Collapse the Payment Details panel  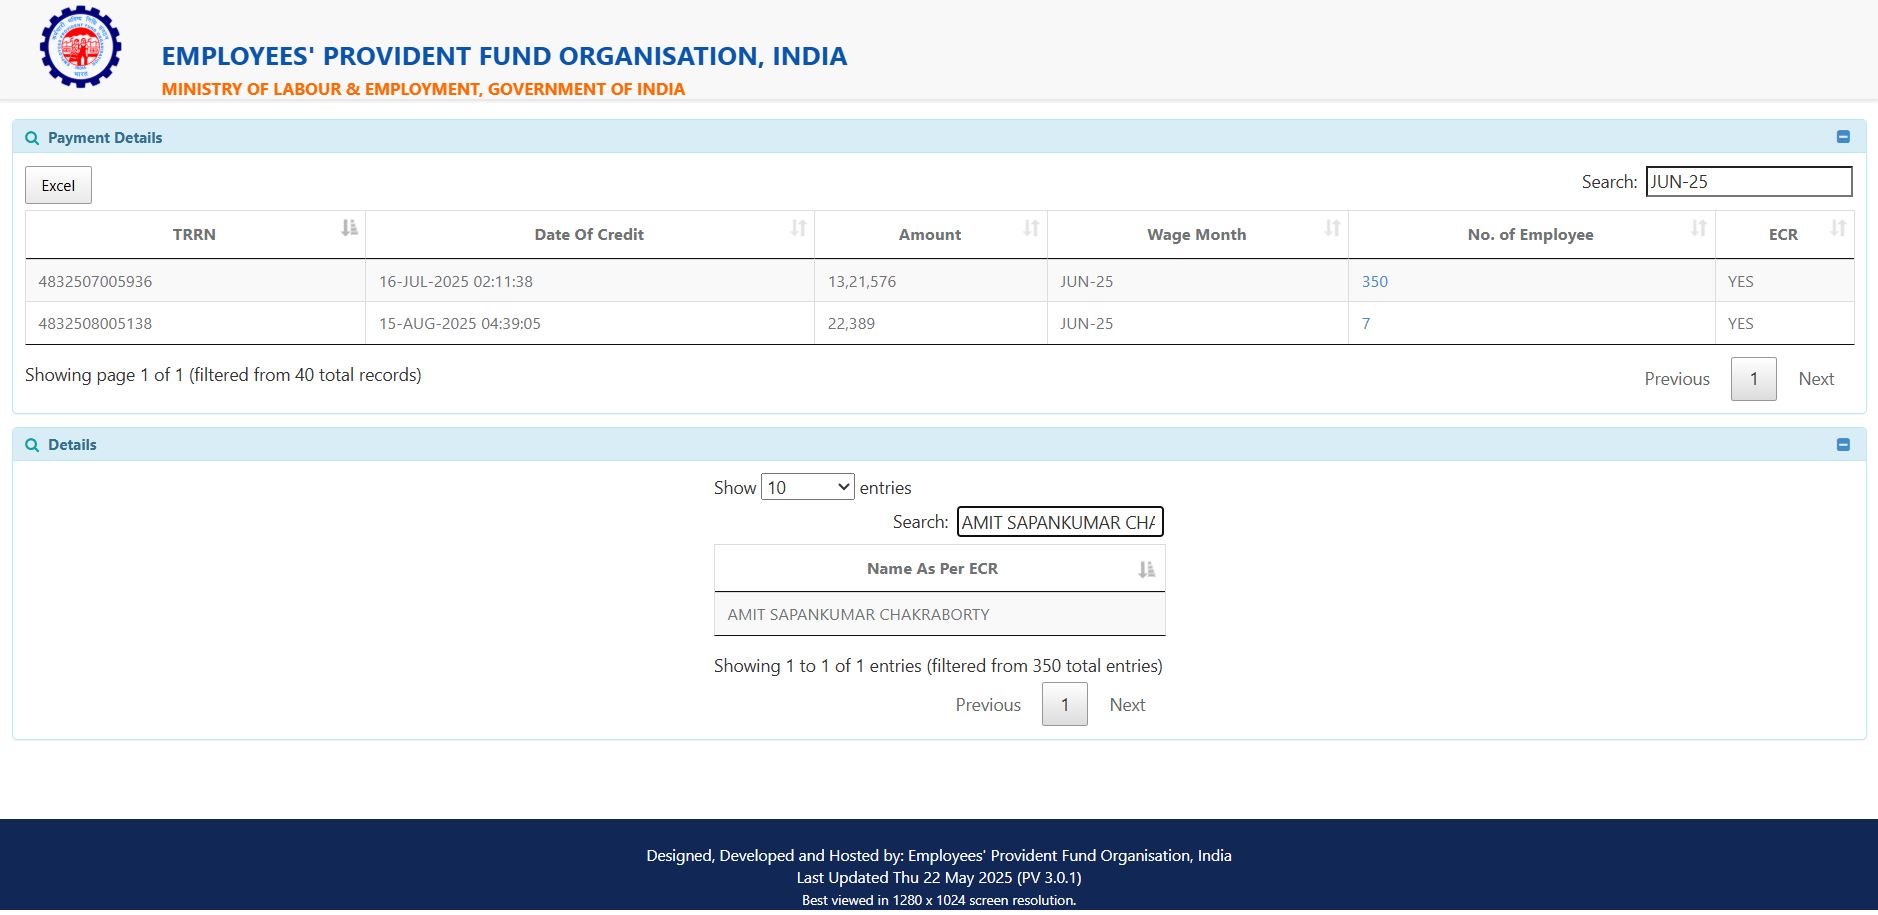(x=1843, y=137)
